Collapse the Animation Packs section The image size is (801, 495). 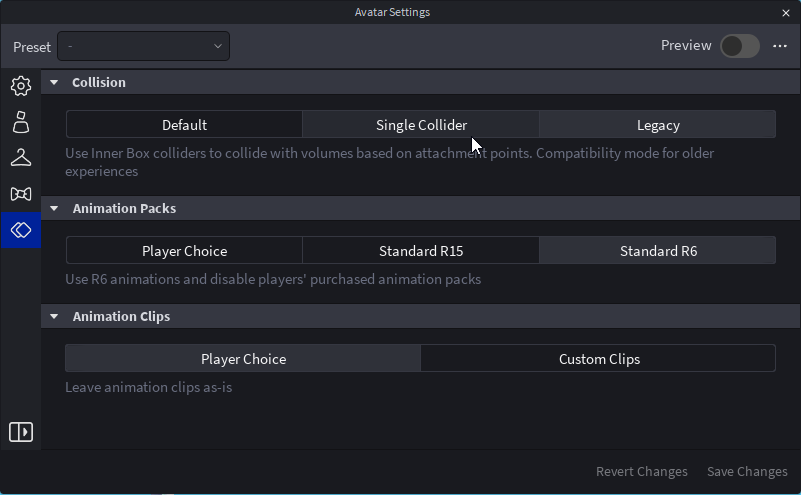[54, 208]
